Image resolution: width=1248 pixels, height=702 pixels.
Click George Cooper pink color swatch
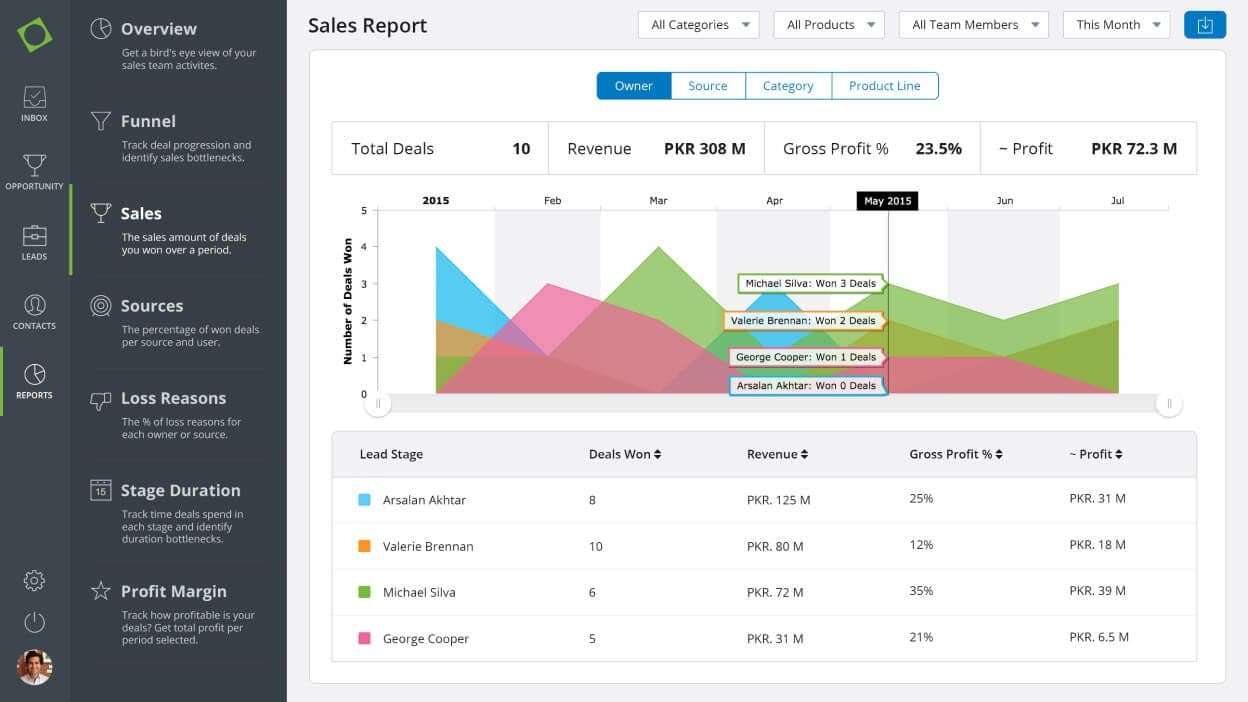[x=365, y=638]
